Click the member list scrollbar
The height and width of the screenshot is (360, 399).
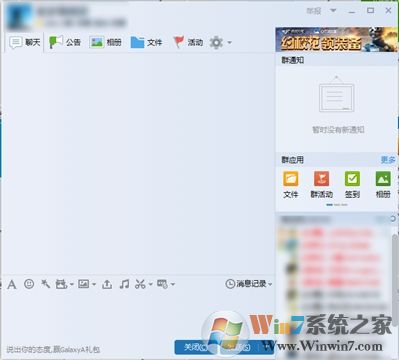[394, 280]
